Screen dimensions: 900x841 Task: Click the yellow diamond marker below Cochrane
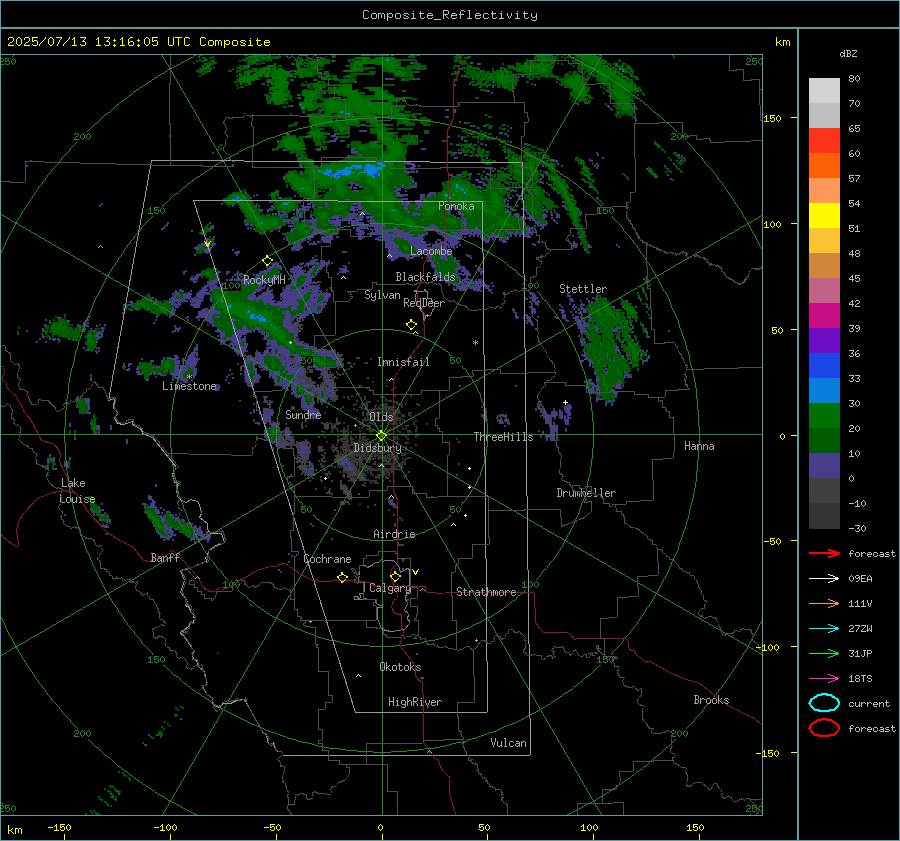343,578
